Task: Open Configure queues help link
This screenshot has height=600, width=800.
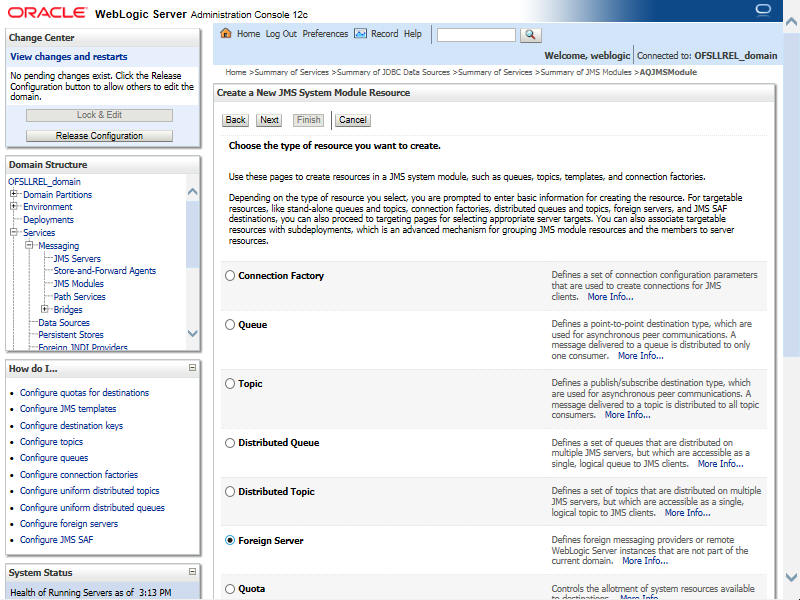Action: point(54,458)
